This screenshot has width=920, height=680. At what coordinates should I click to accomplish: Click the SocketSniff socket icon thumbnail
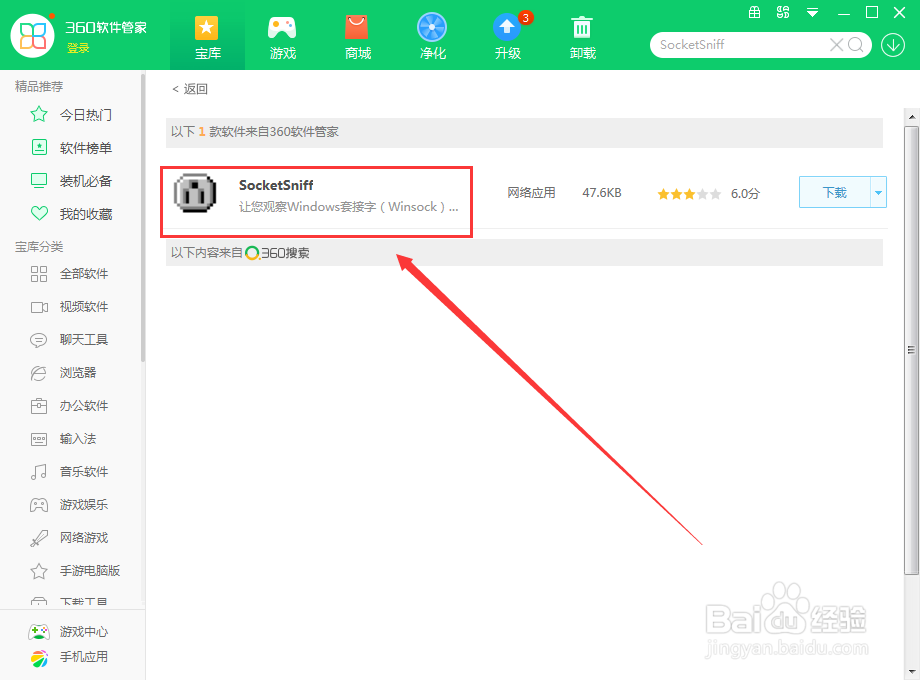coord(195,194)
